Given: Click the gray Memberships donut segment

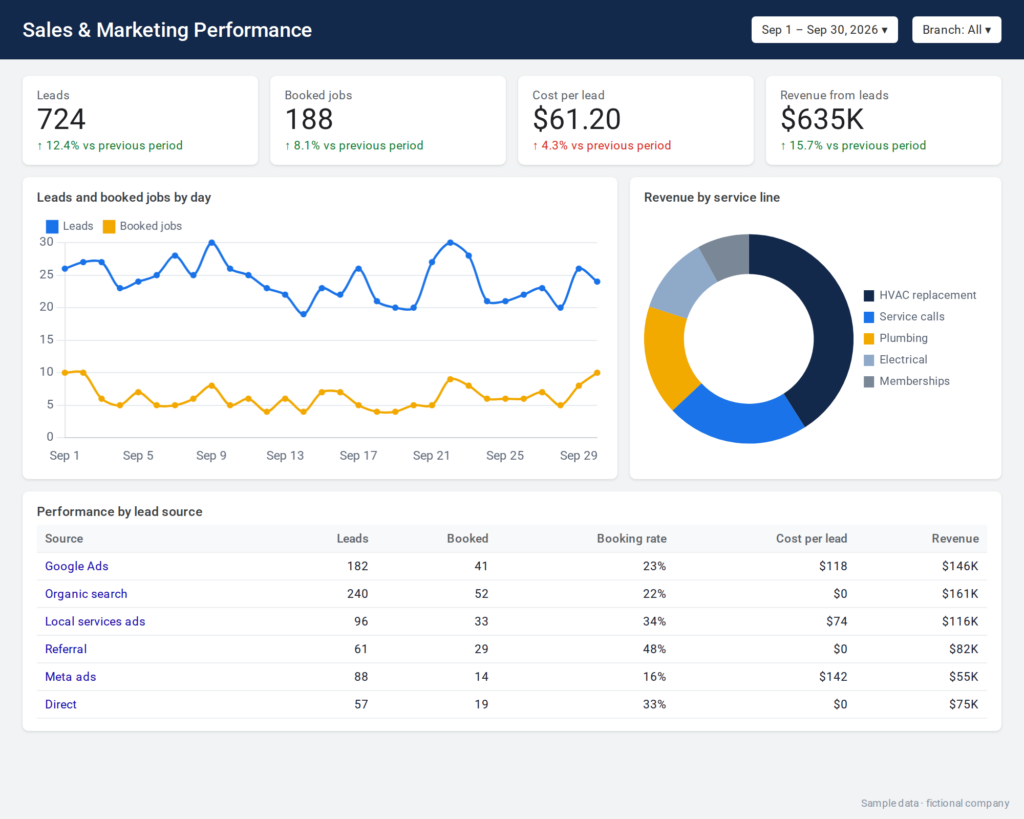Looking at the screenshot, I should (x=728, y=256).
